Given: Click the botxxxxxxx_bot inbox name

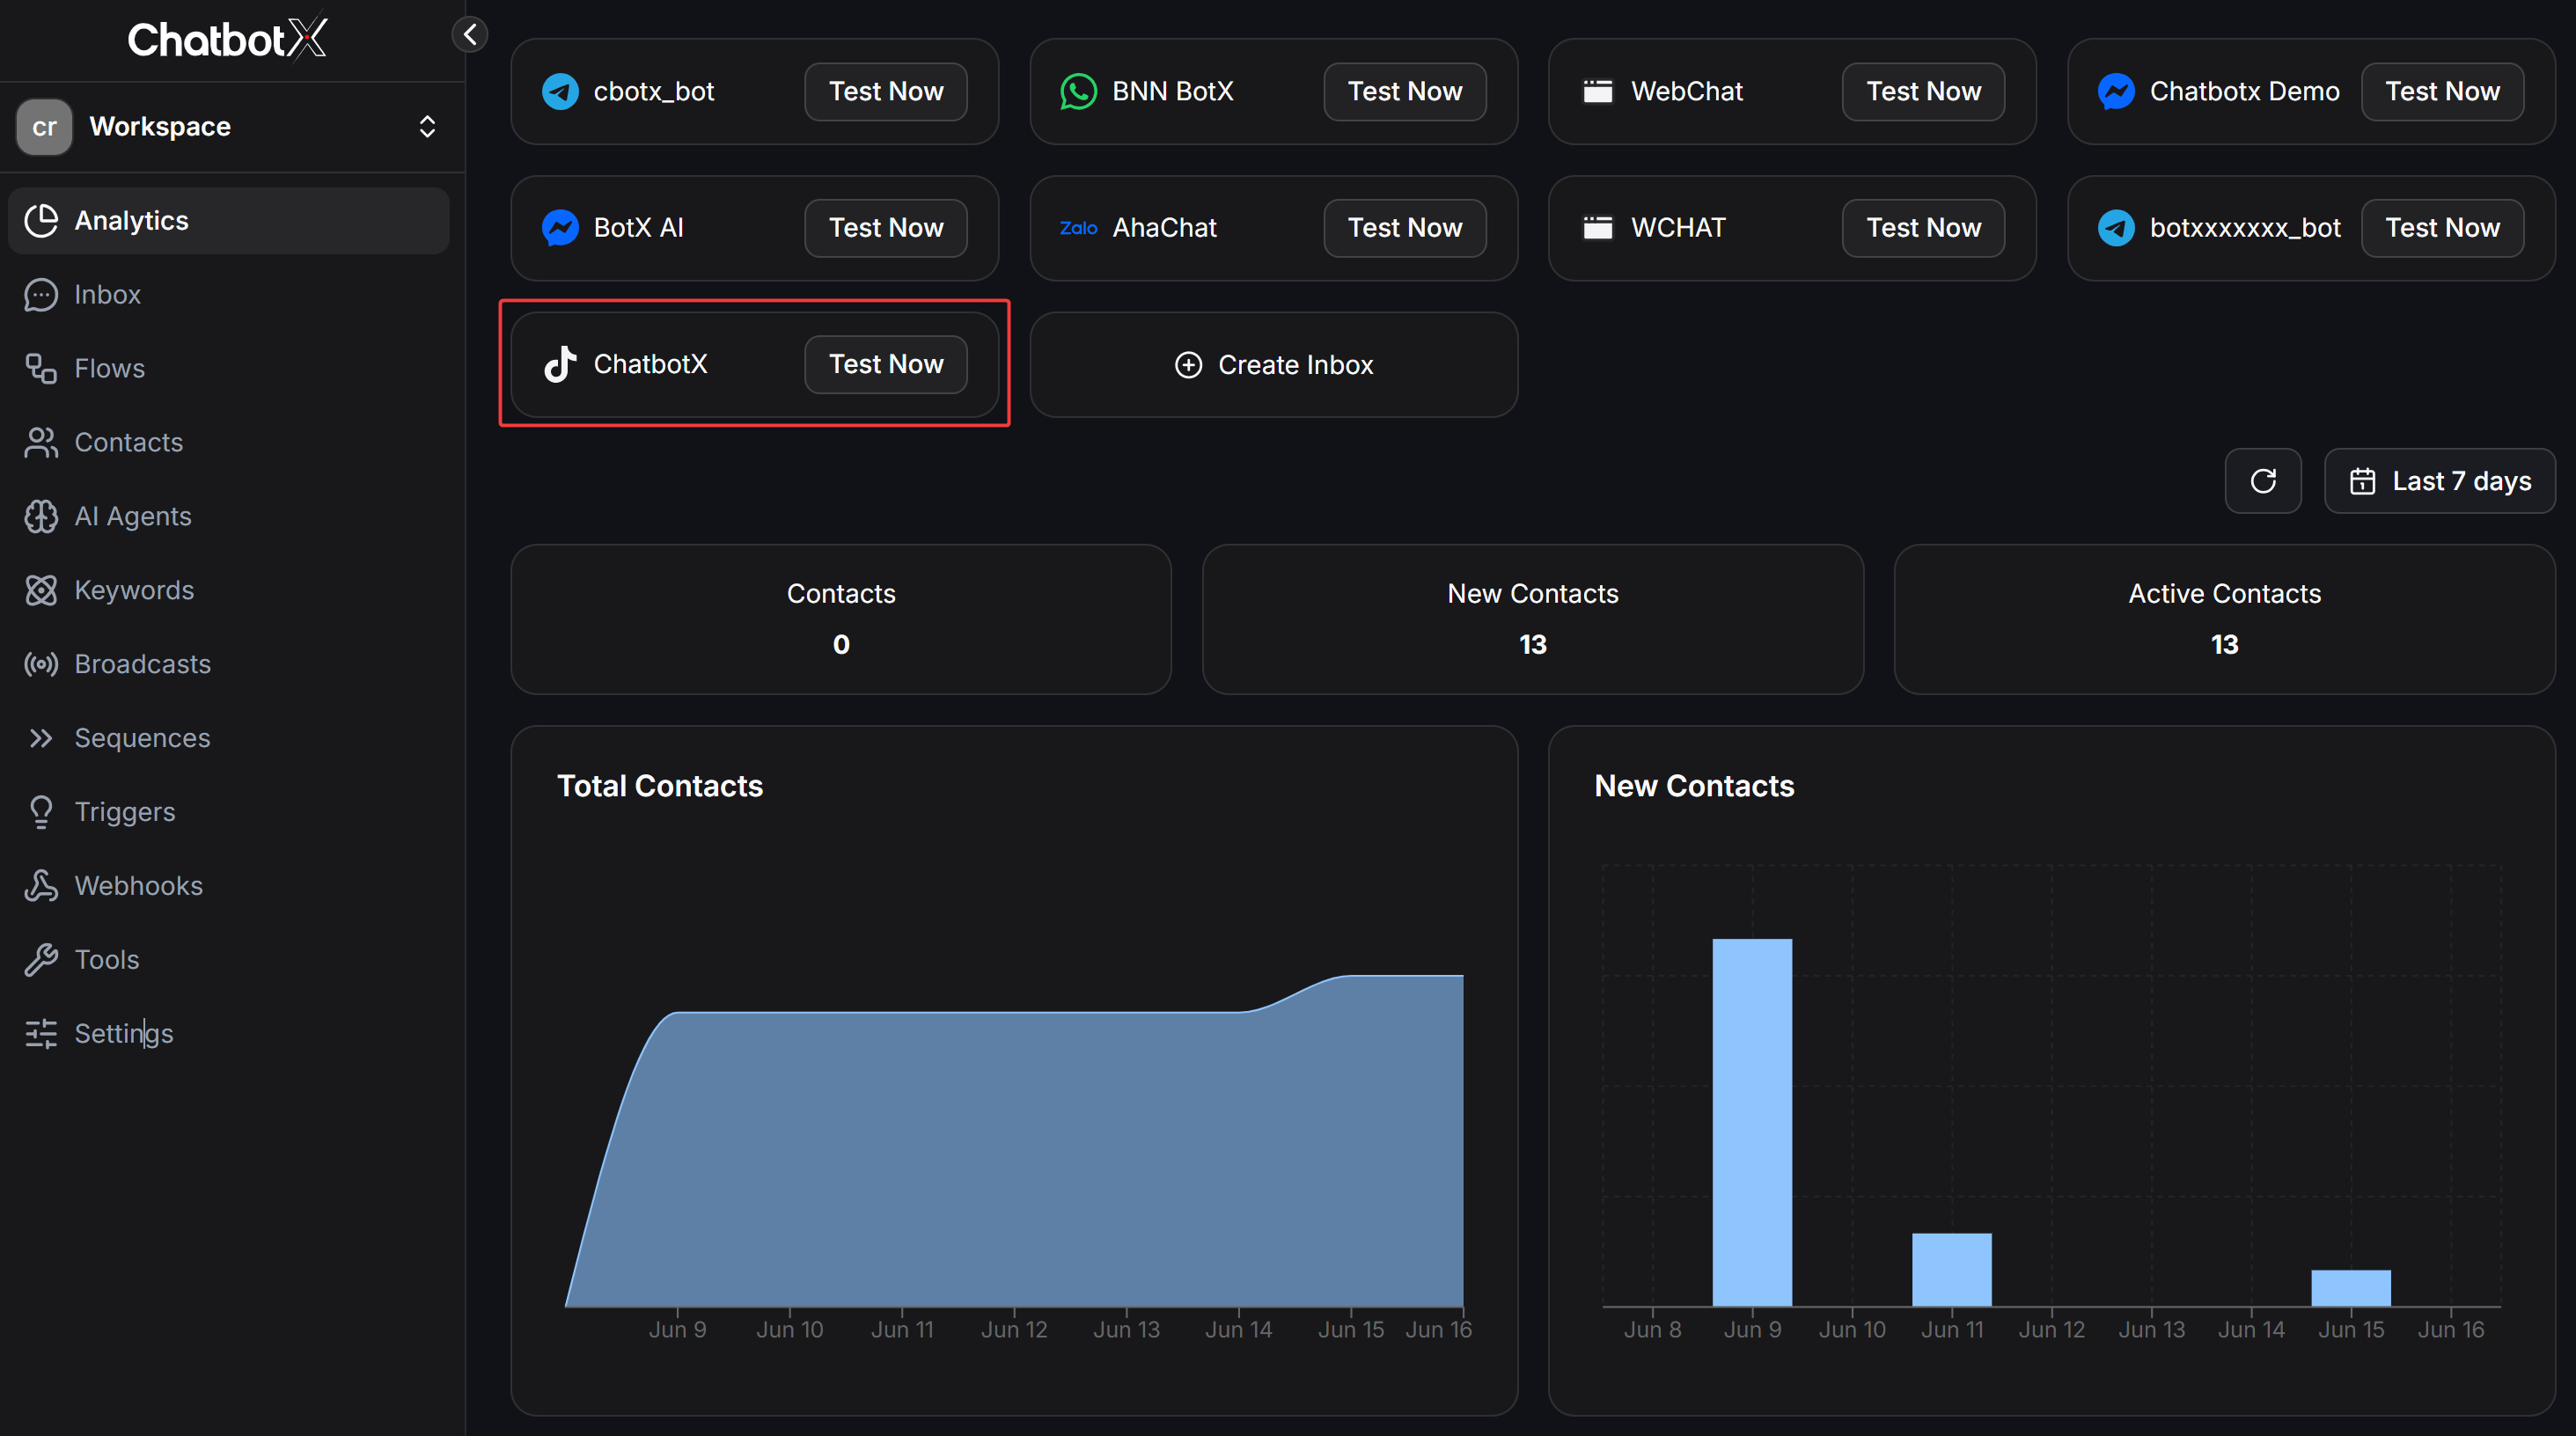Looking at the screenshot, I should coord(2245,228).
